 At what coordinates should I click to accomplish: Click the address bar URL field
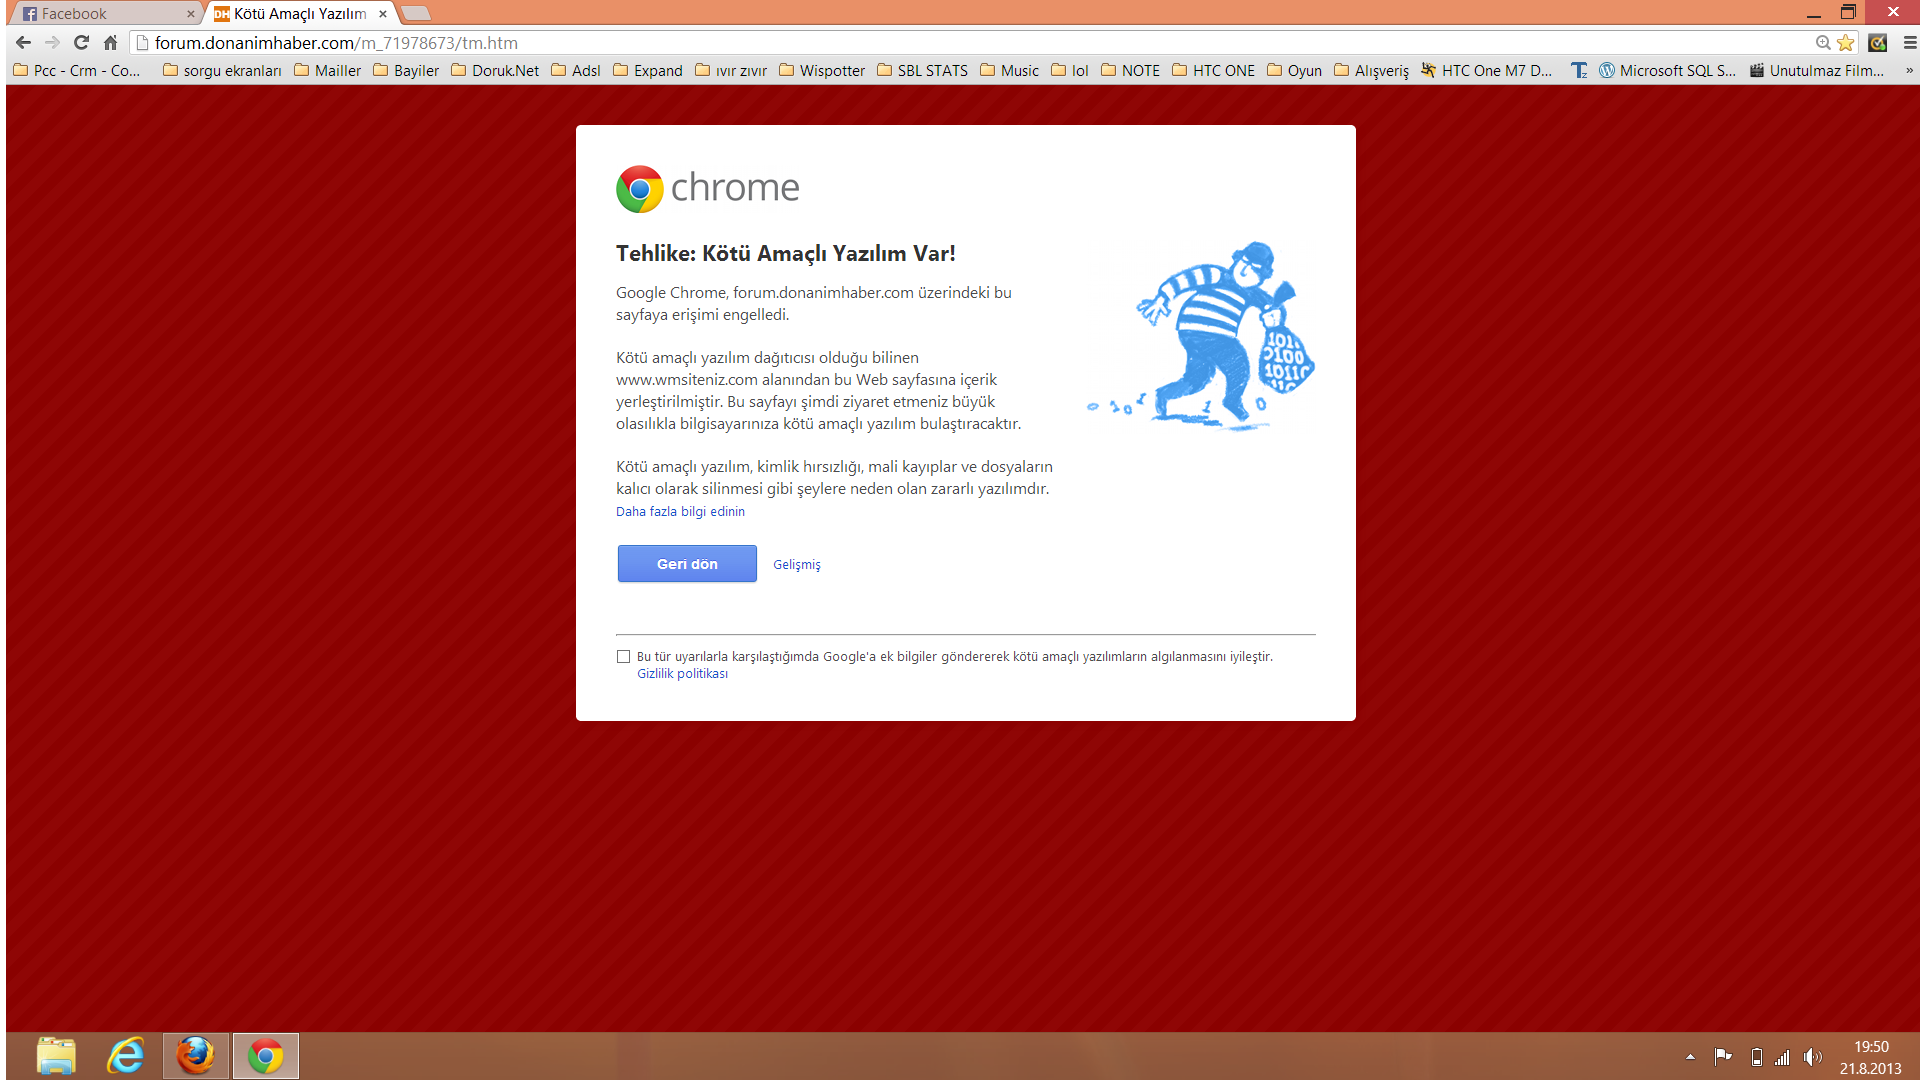(970, 43)
